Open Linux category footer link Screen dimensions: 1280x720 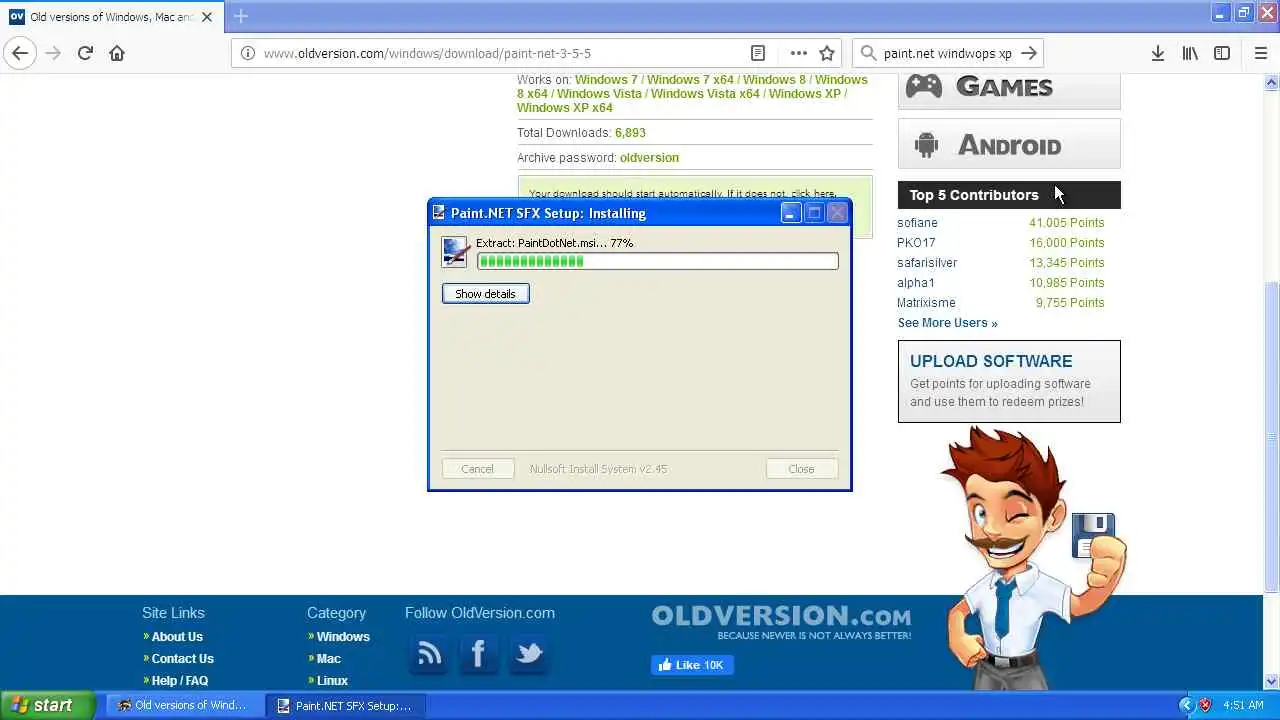332,681
